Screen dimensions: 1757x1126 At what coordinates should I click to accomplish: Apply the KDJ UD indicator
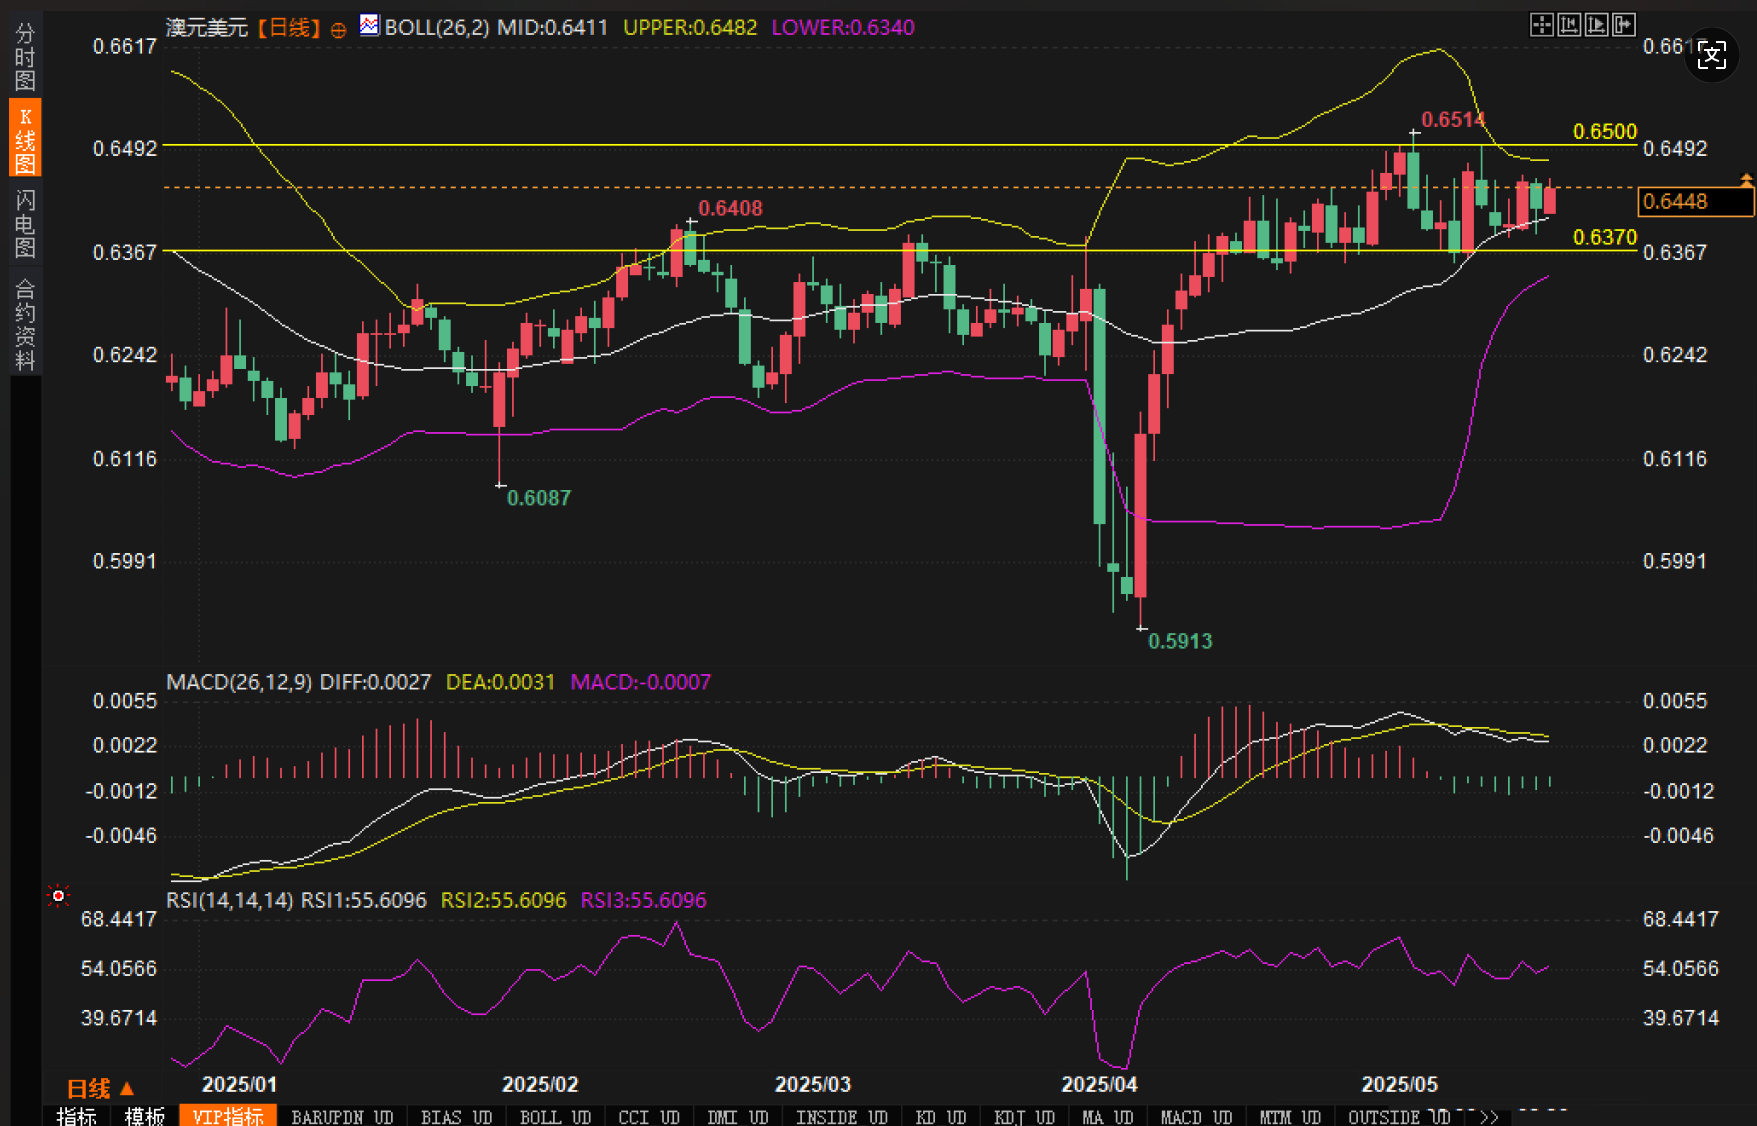click(1024, 1117)
